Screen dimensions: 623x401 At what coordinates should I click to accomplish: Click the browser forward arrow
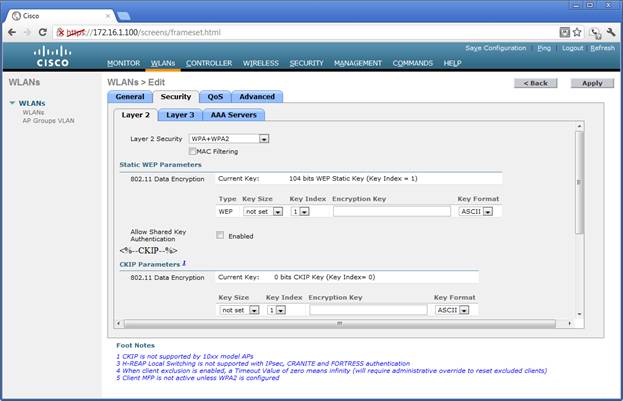click(x=27, y=32)
